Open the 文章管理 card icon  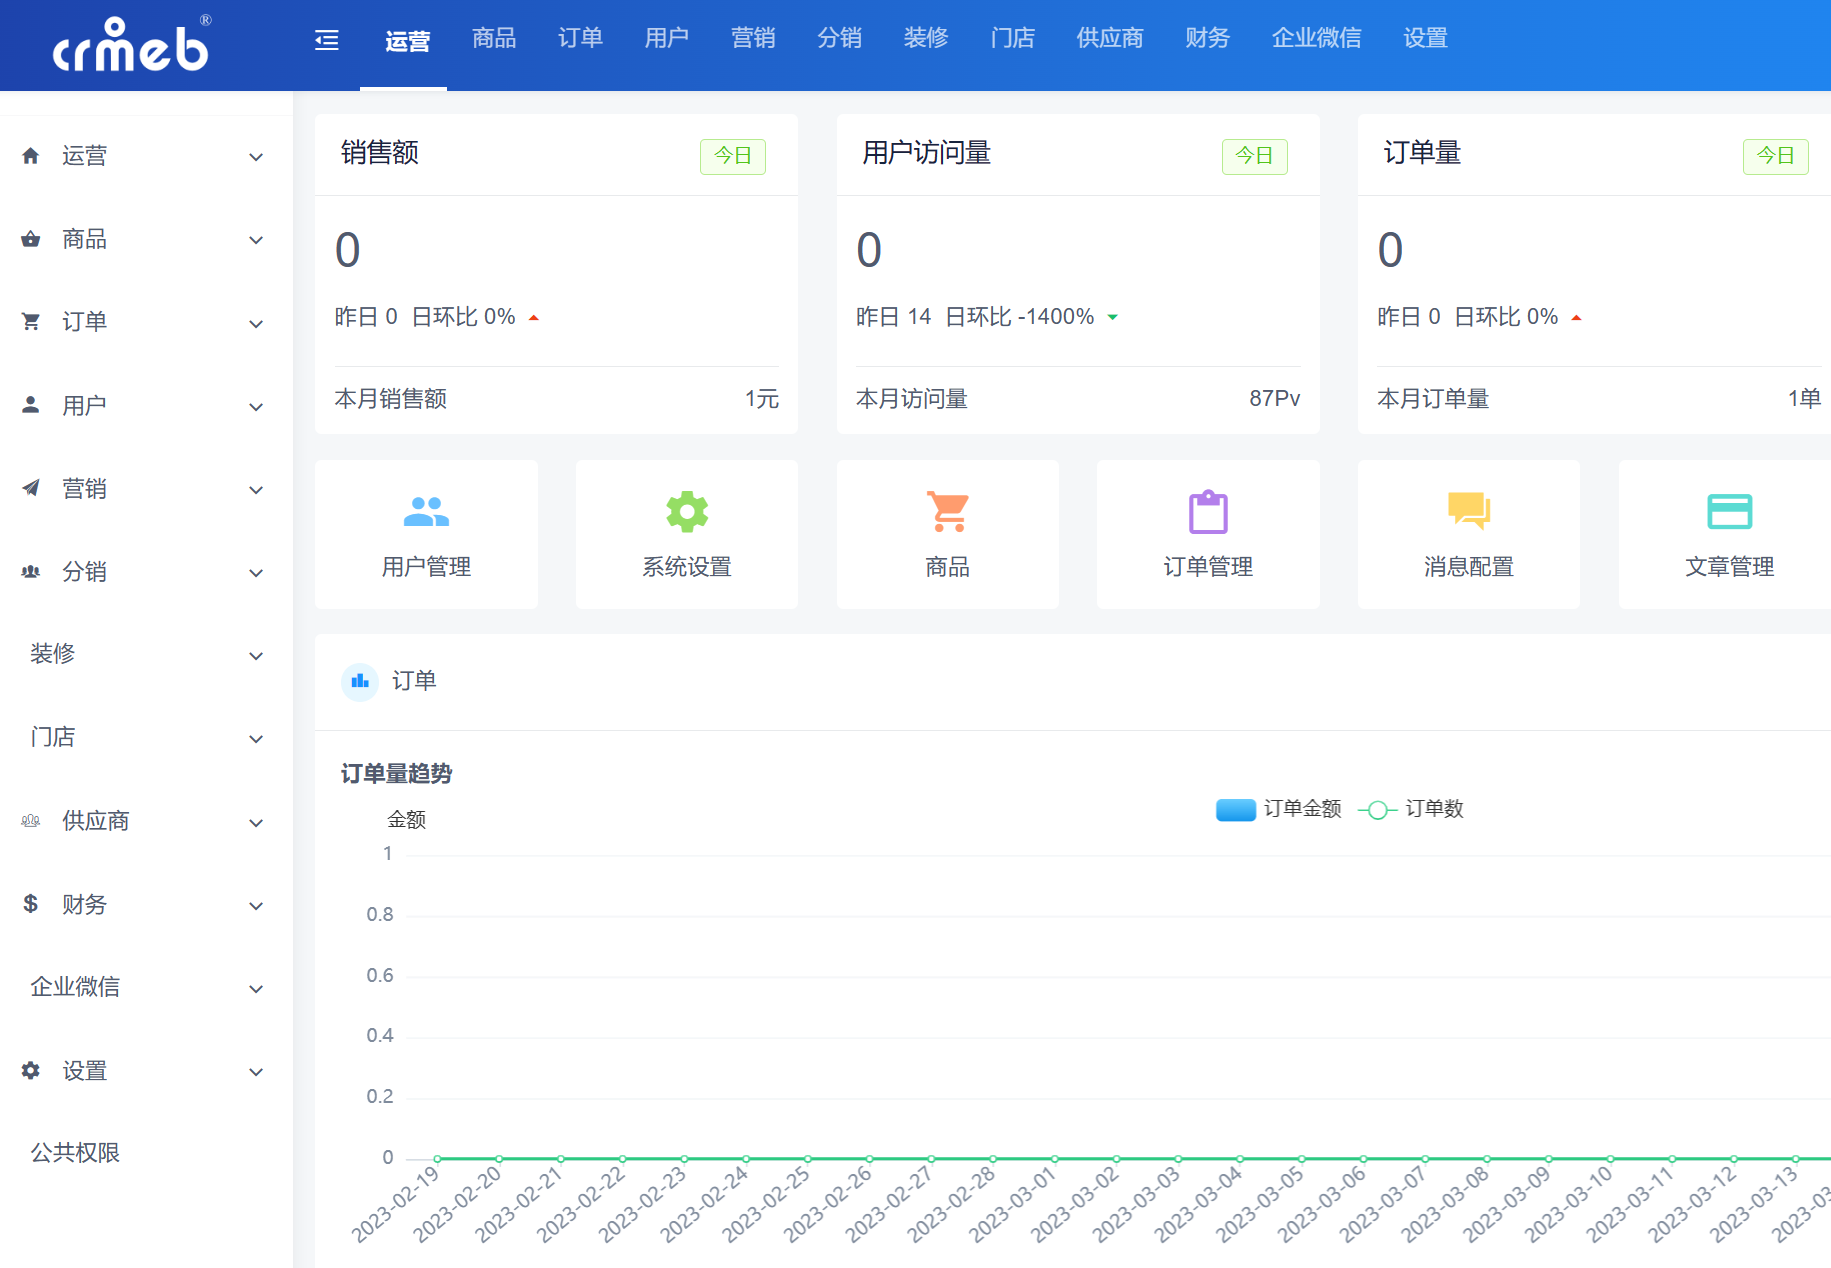pyautogui.click(x=1730, y=512)
